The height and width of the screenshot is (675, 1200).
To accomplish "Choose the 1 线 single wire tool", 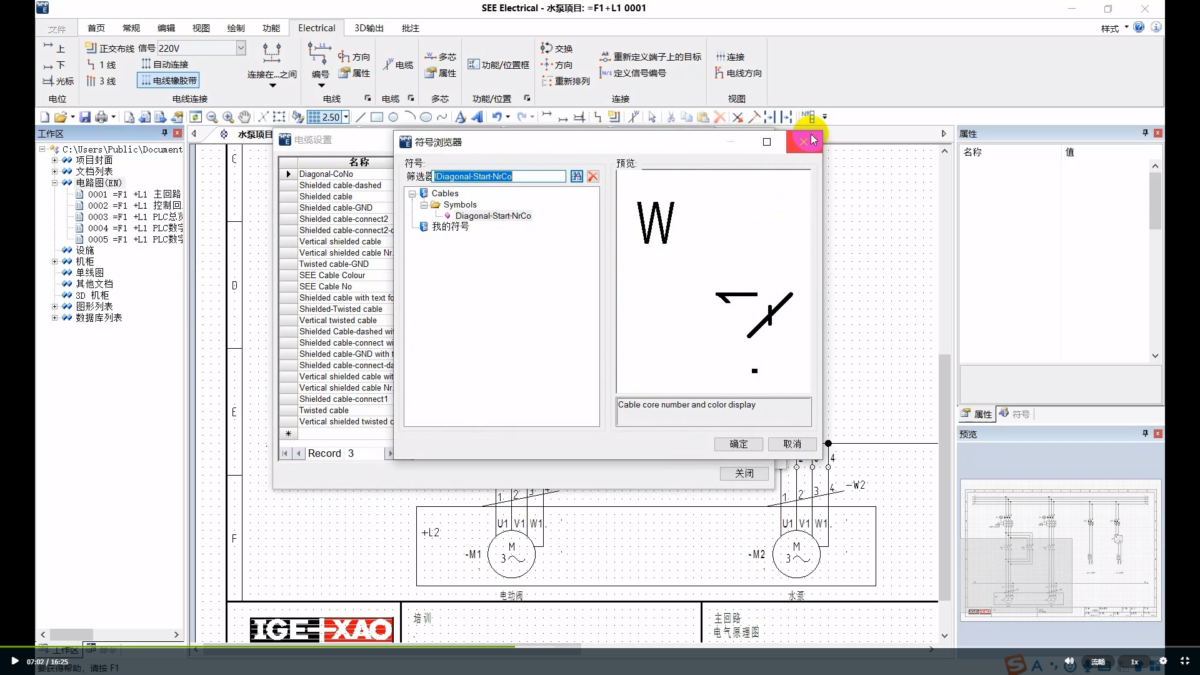I will (x=101, y=65).
